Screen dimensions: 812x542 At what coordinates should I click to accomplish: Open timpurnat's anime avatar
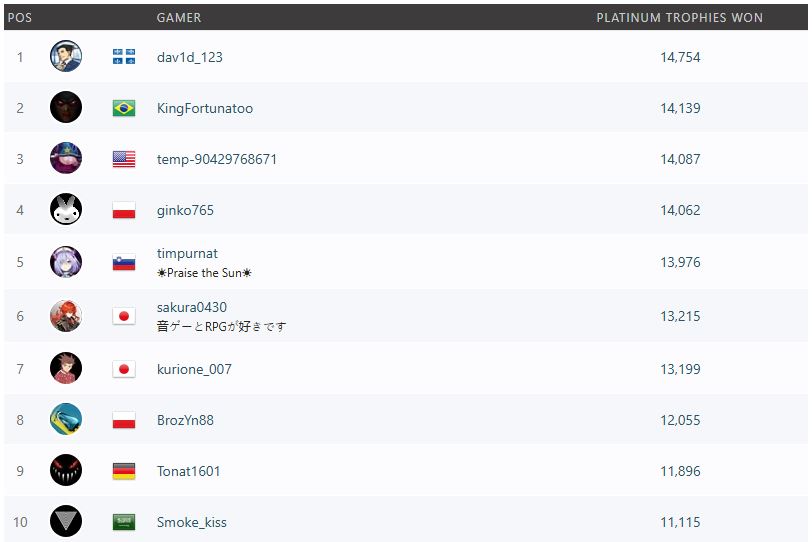66,261
